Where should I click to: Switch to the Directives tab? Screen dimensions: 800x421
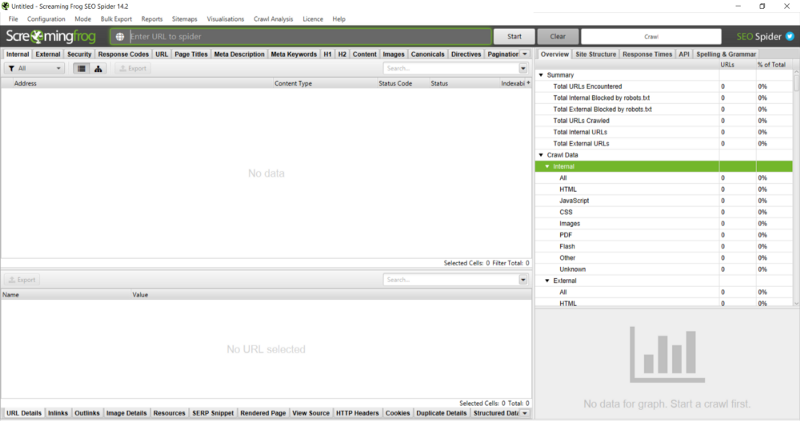coord(466,54)
